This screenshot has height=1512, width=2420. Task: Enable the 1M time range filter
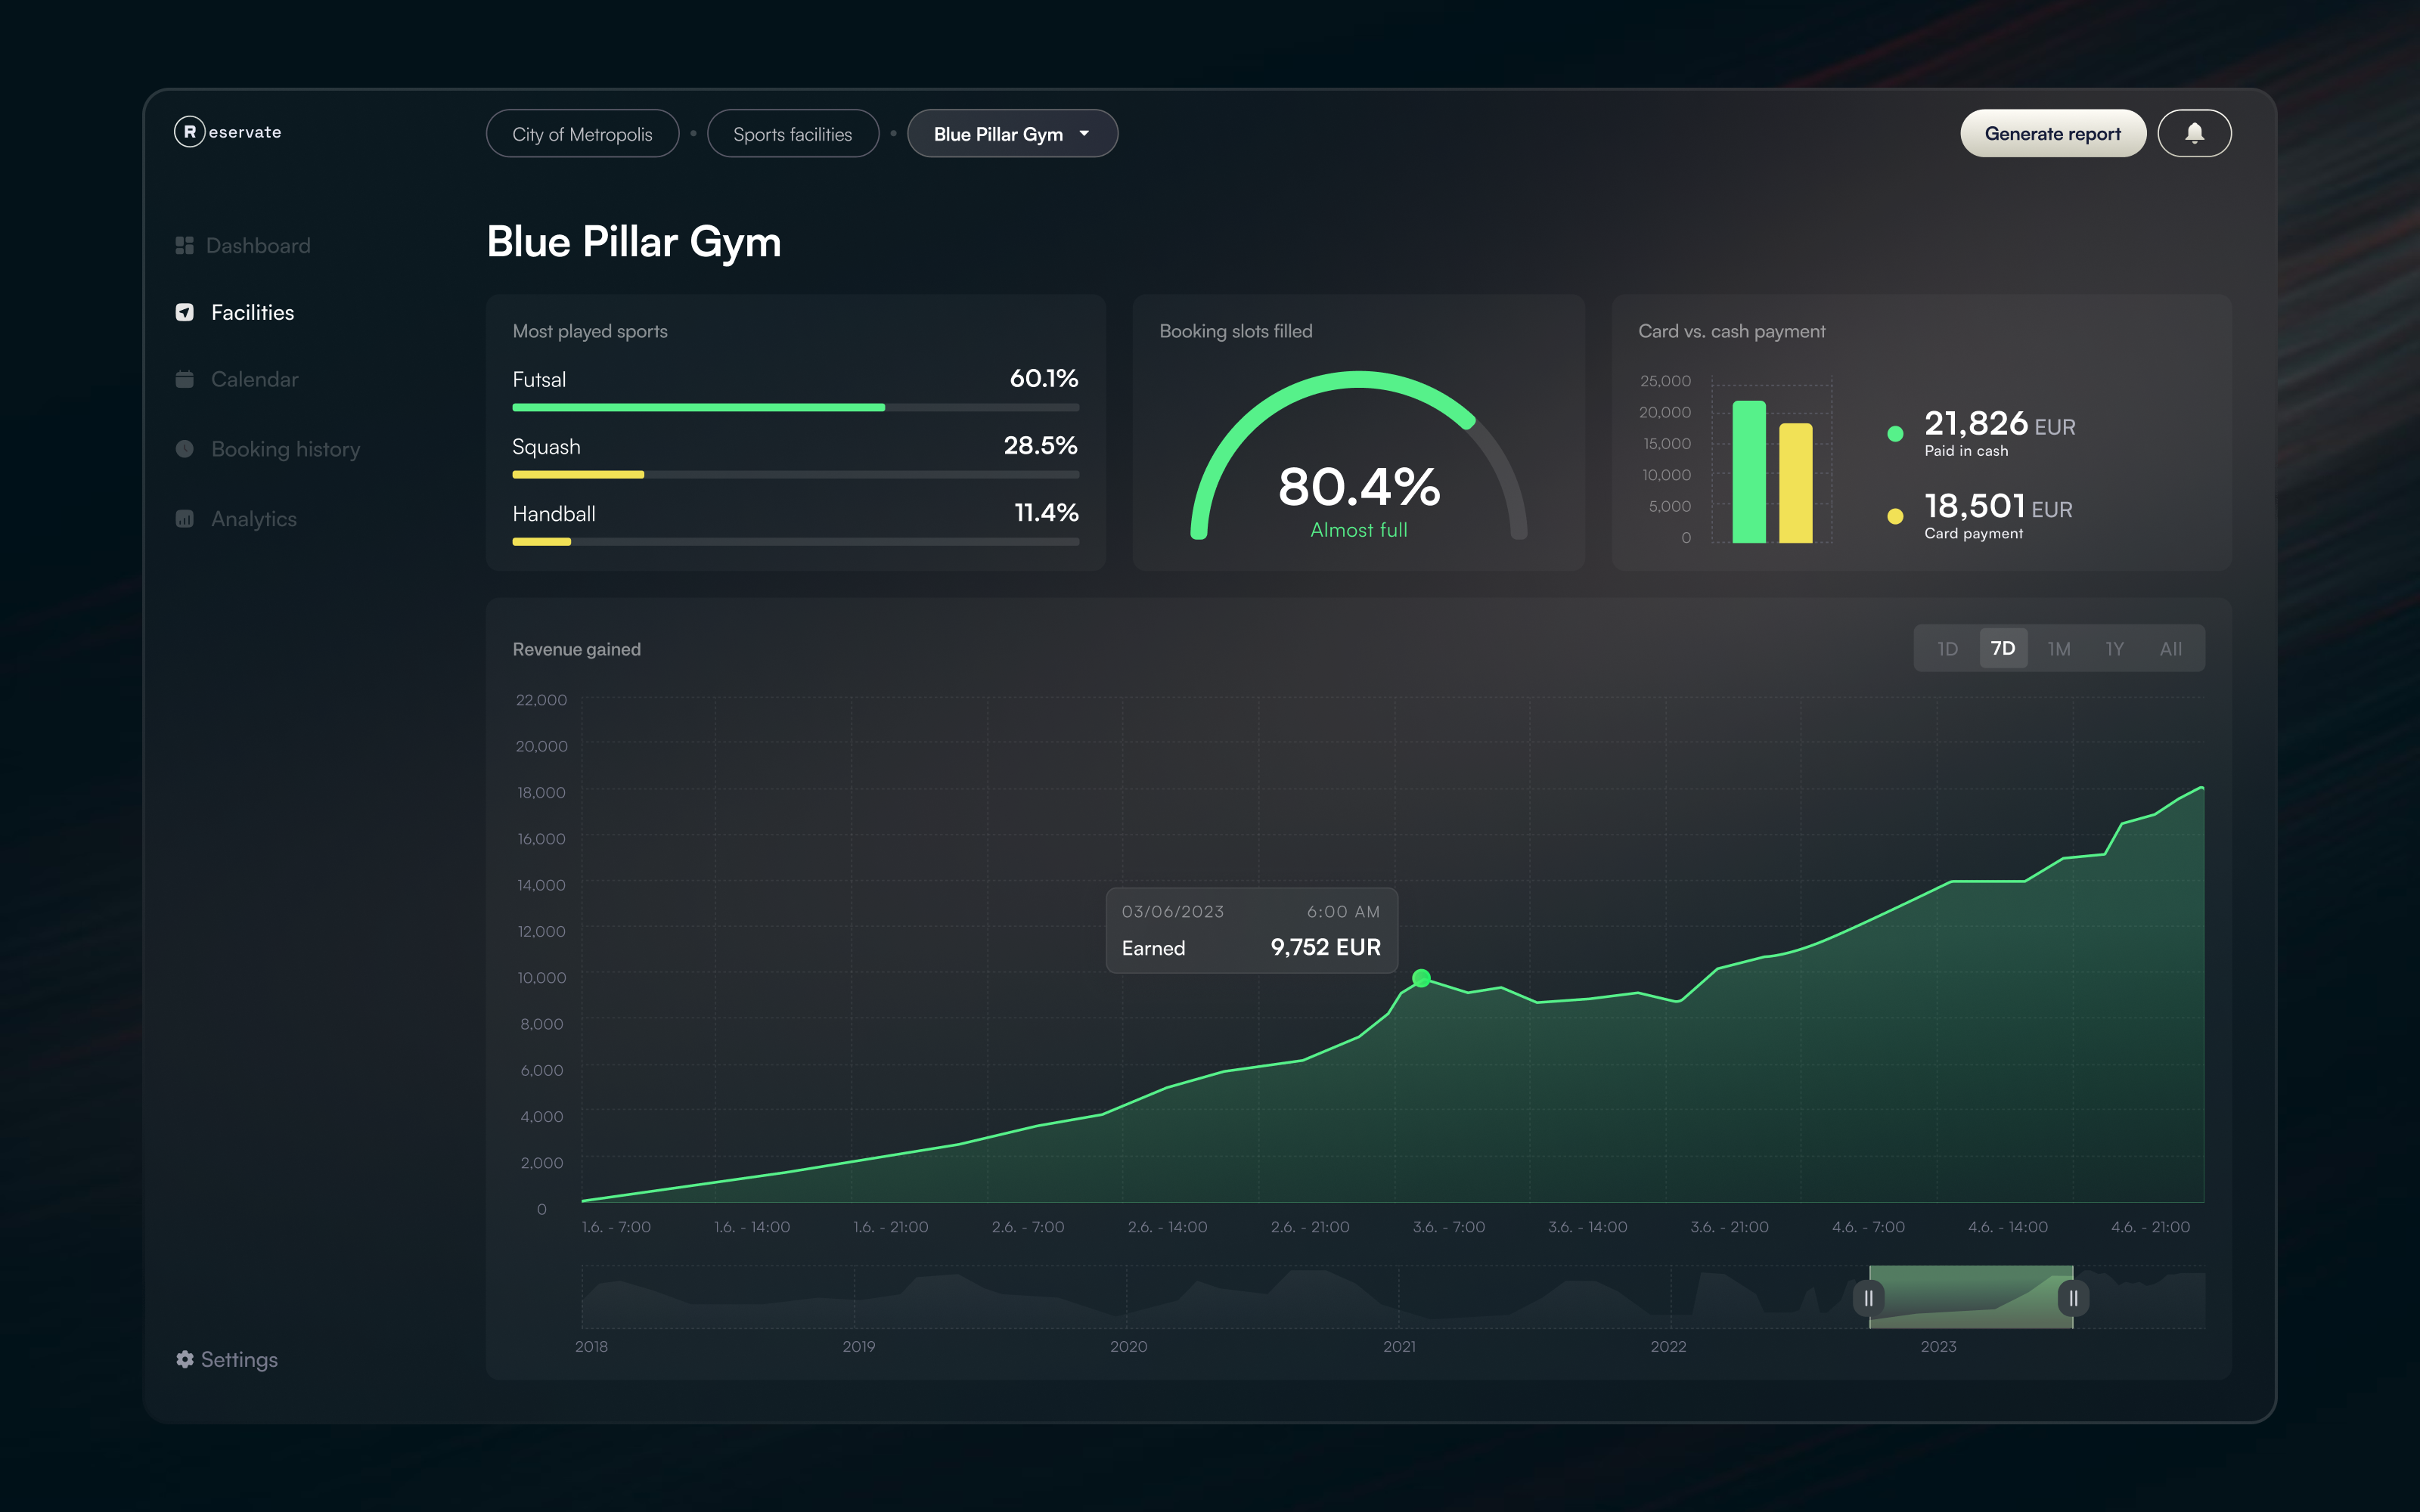[x=2060, y=648]
